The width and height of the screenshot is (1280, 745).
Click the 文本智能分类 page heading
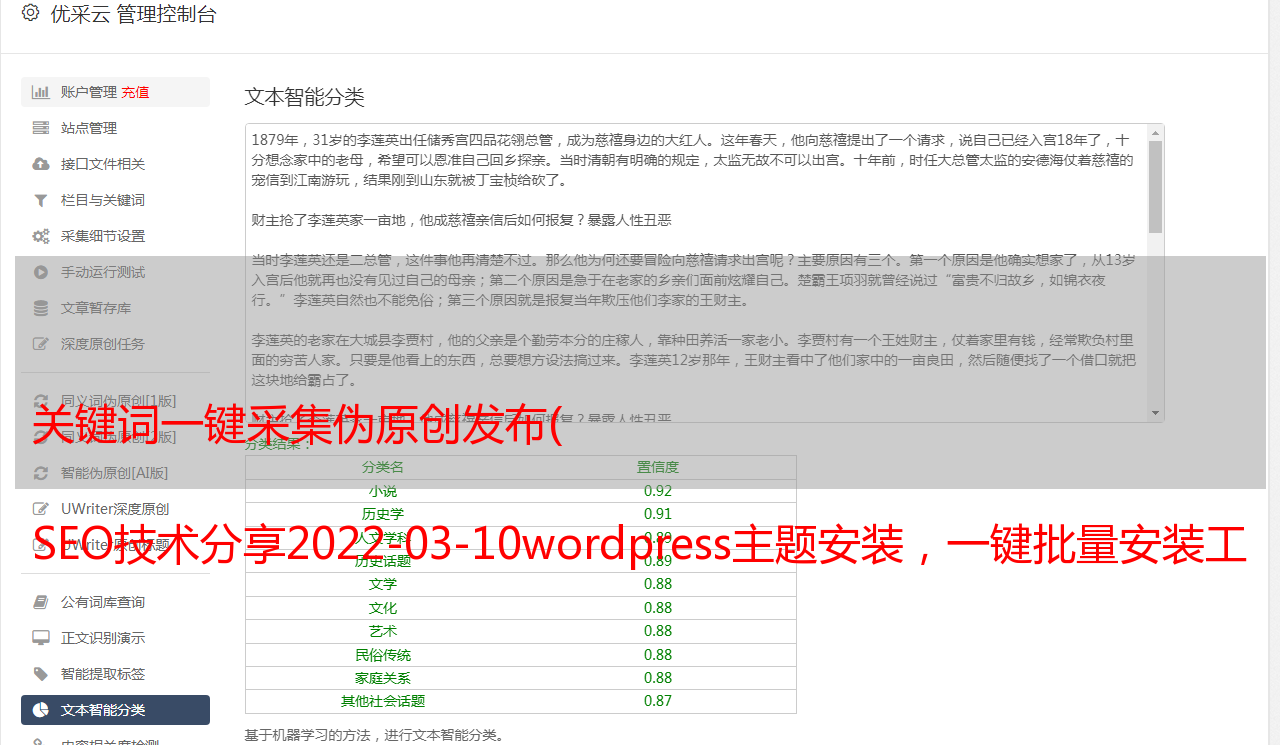coord(305,97)
